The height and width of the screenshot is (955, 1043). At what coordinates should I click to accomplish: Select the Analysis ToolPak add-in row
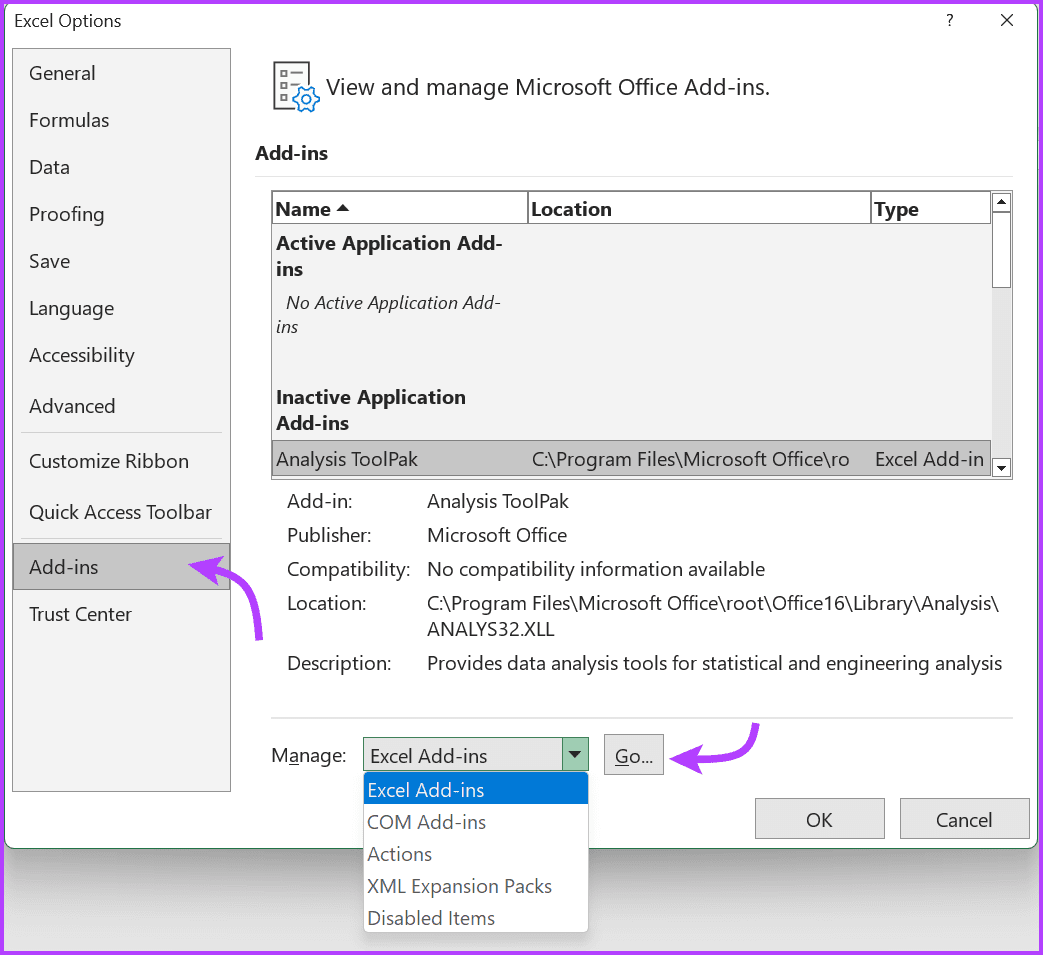[x=400, y=459]
